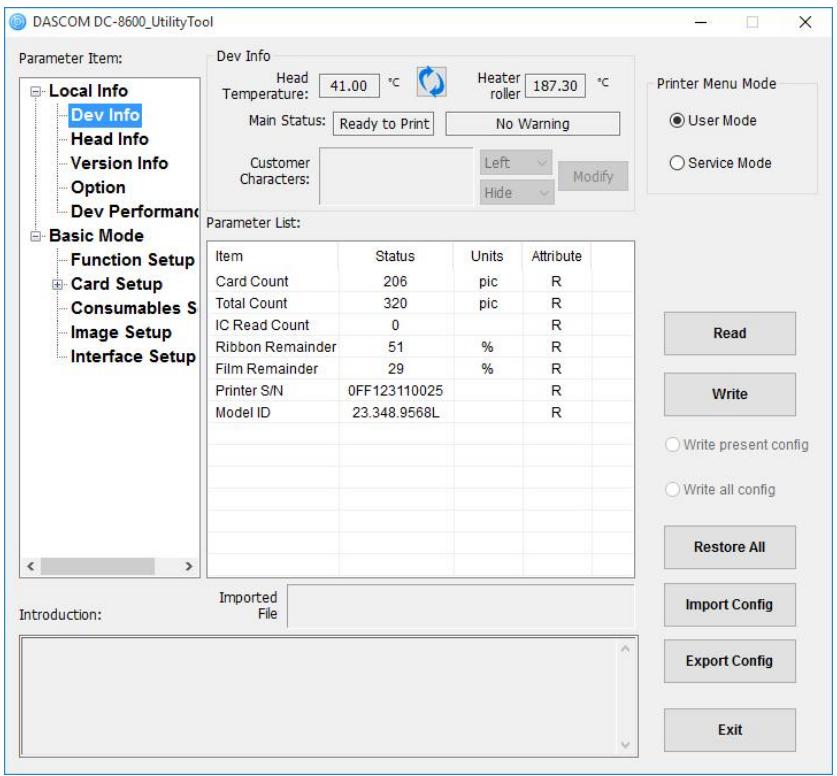Click Introduction box scroll down arrow

point(626,745)
